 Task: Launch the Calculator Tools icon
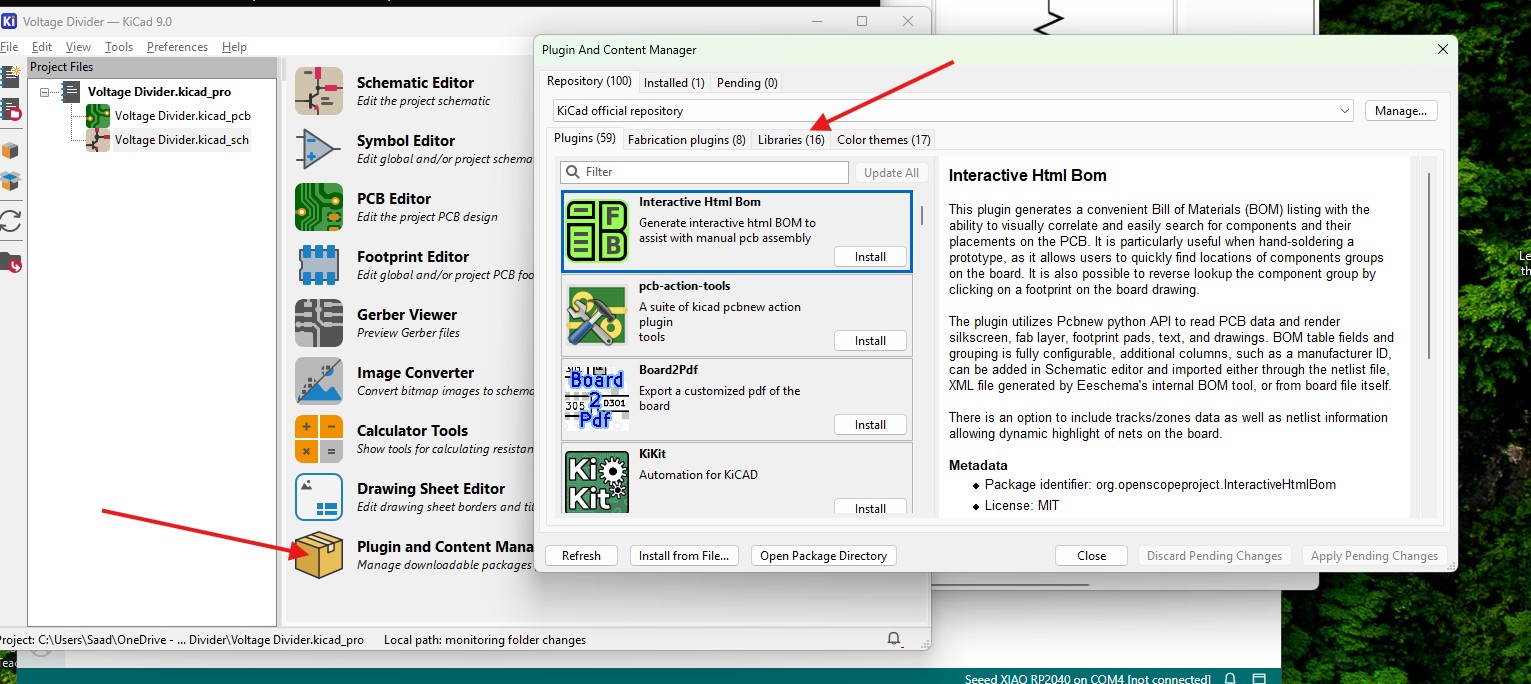point(319,439)
